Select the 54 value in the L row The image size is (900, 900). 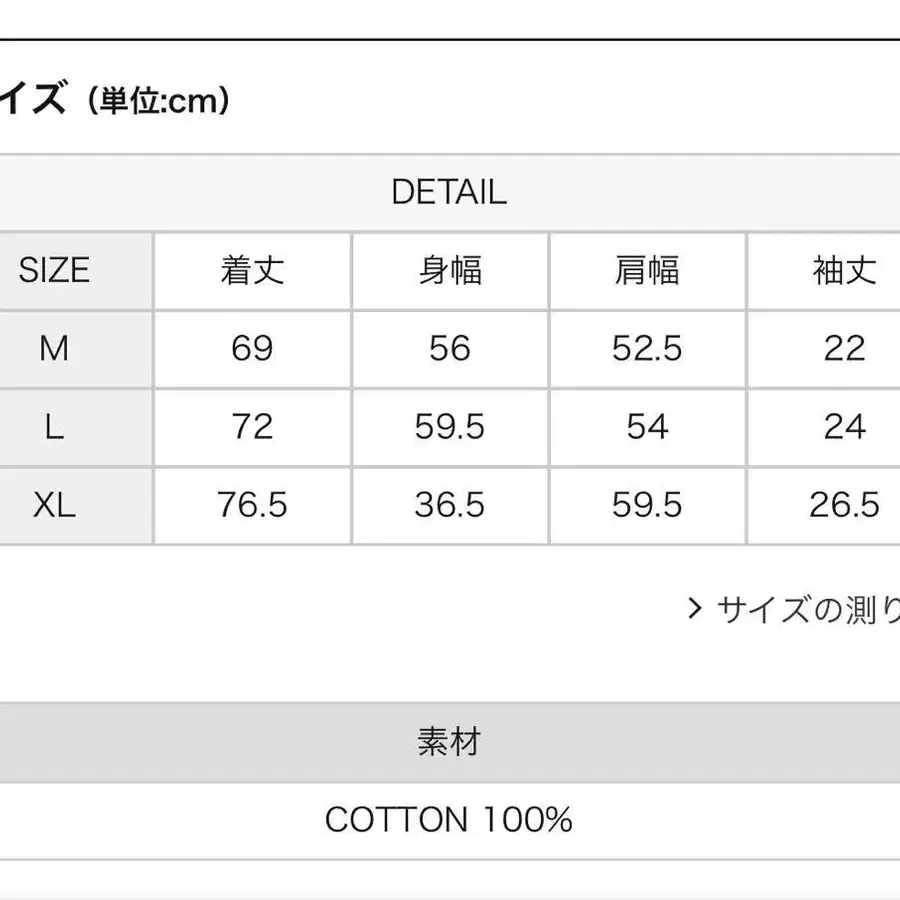(x=647, y=427)
